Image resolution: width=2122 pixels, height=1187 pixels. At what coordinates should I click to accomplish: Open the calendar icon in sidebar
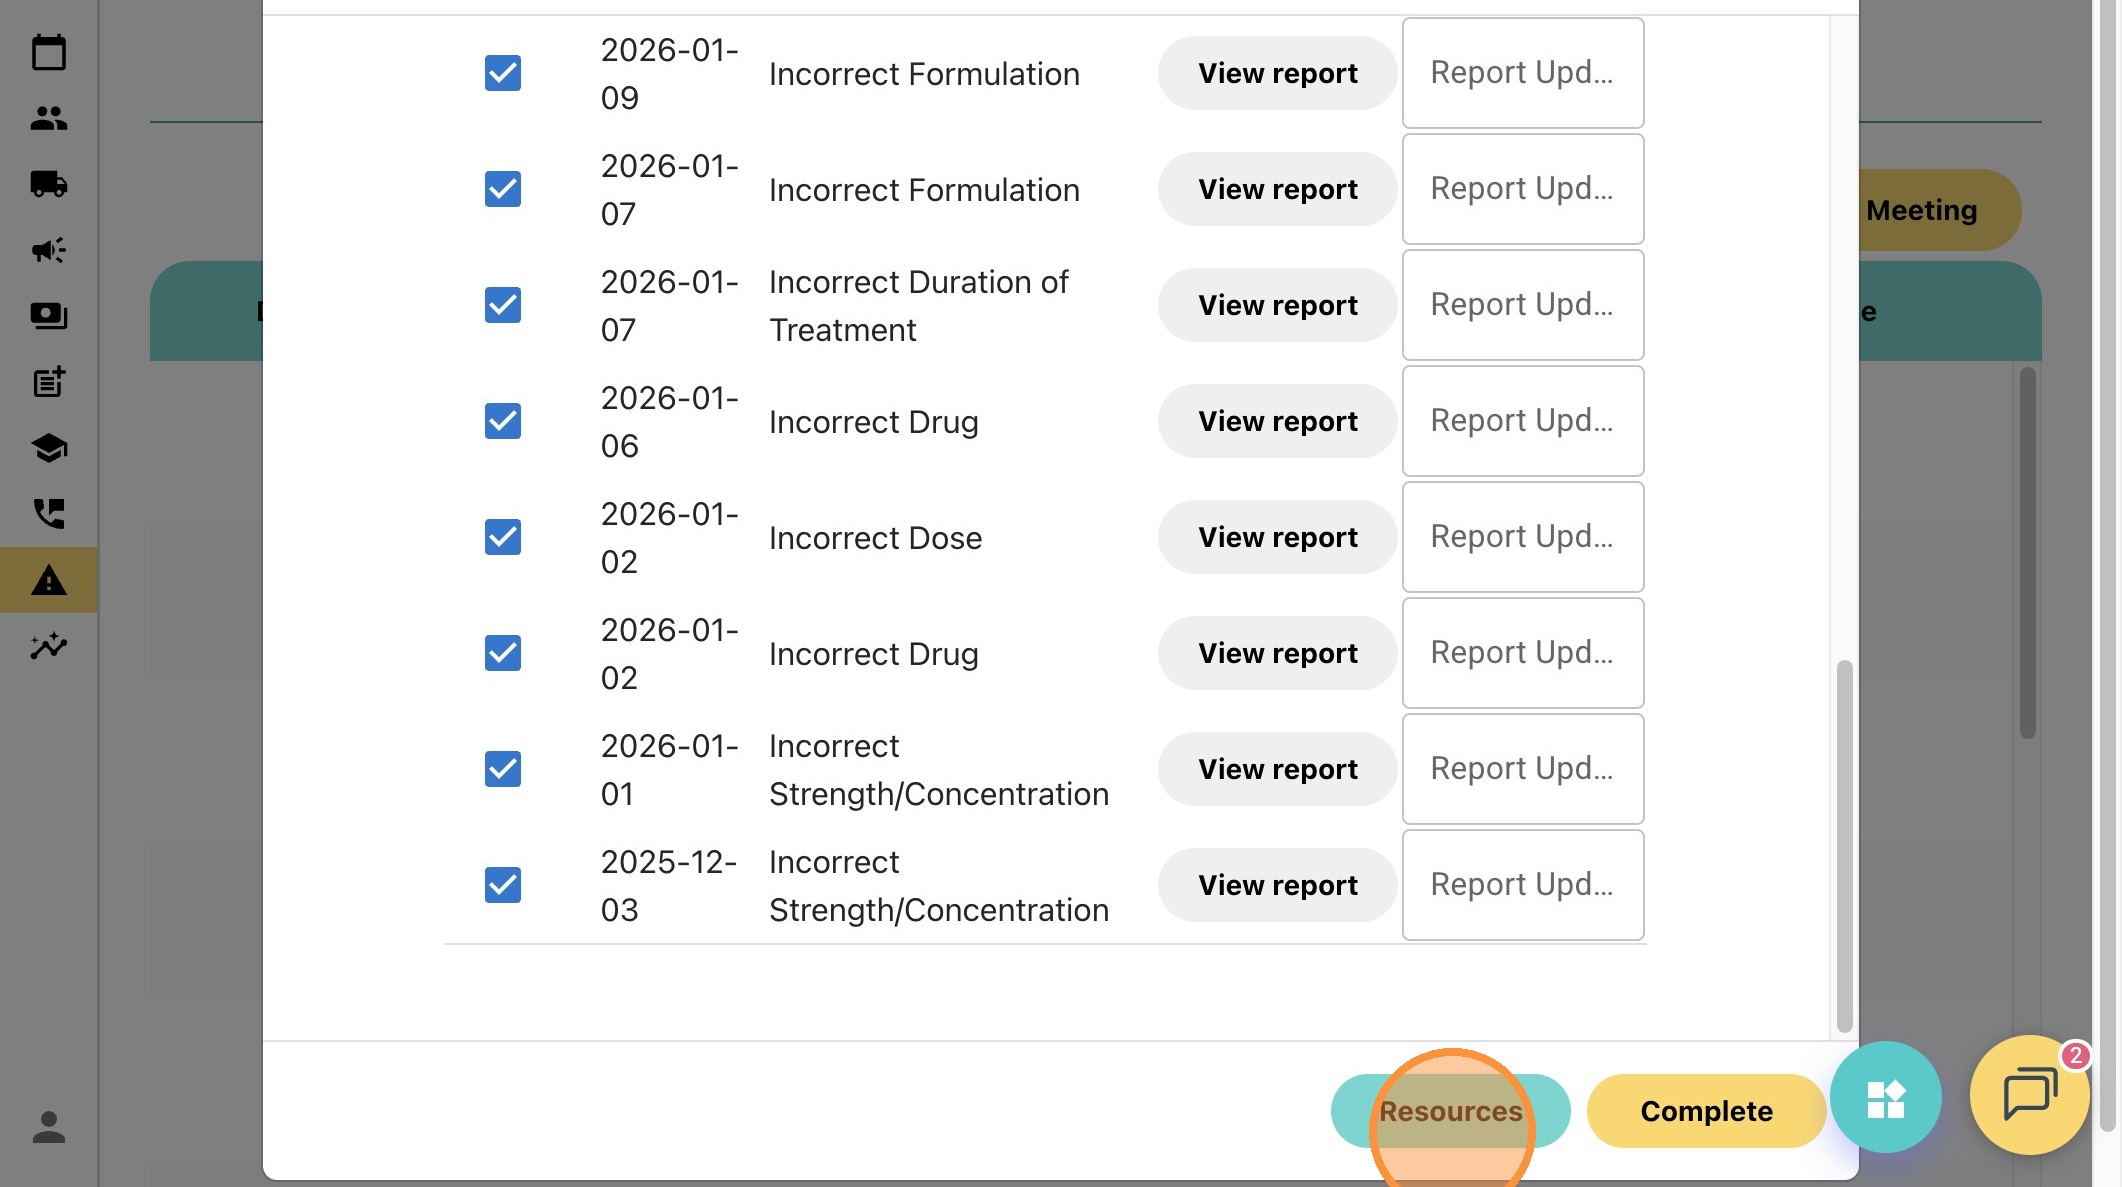click(x=48, y=52)
